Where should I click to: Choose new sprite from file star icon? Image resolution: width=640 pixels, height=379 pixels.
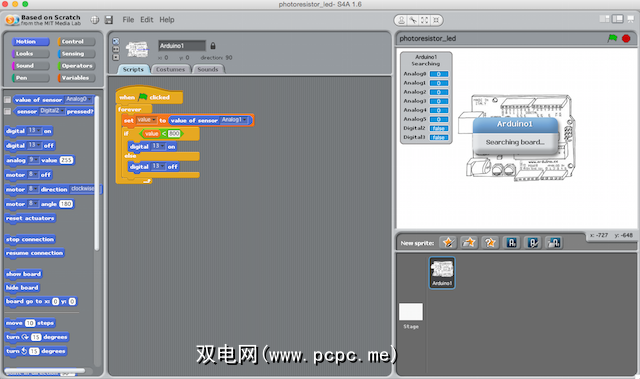point(469,243)
